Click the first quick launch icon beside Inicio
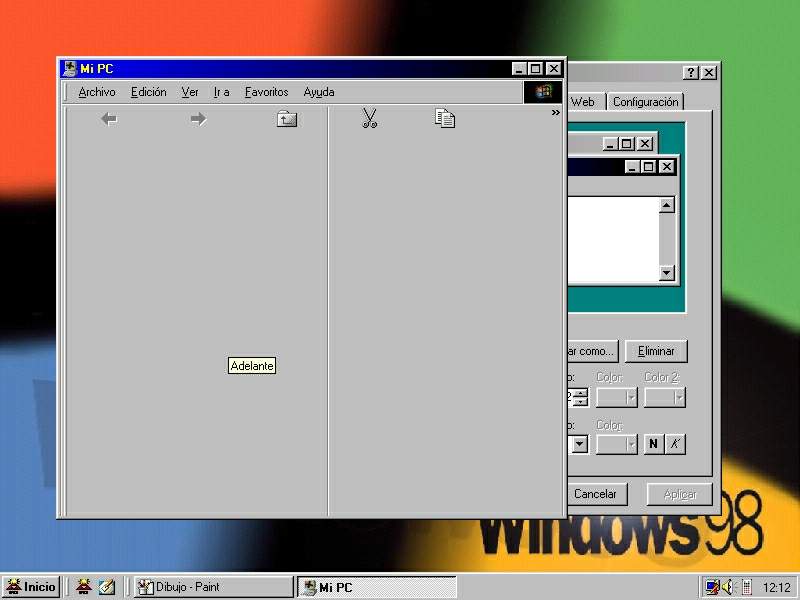The image size is (800, 600). (84, 587)
